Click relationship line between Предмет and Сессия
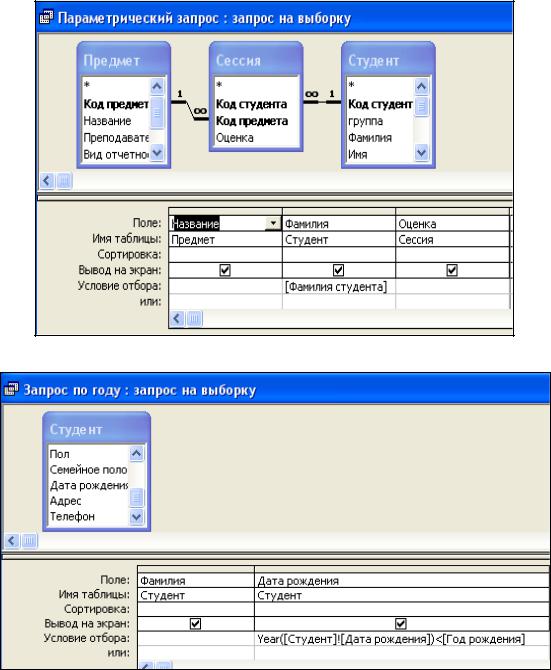The height and width of the screenshot is (670, 551). point(190,110)
